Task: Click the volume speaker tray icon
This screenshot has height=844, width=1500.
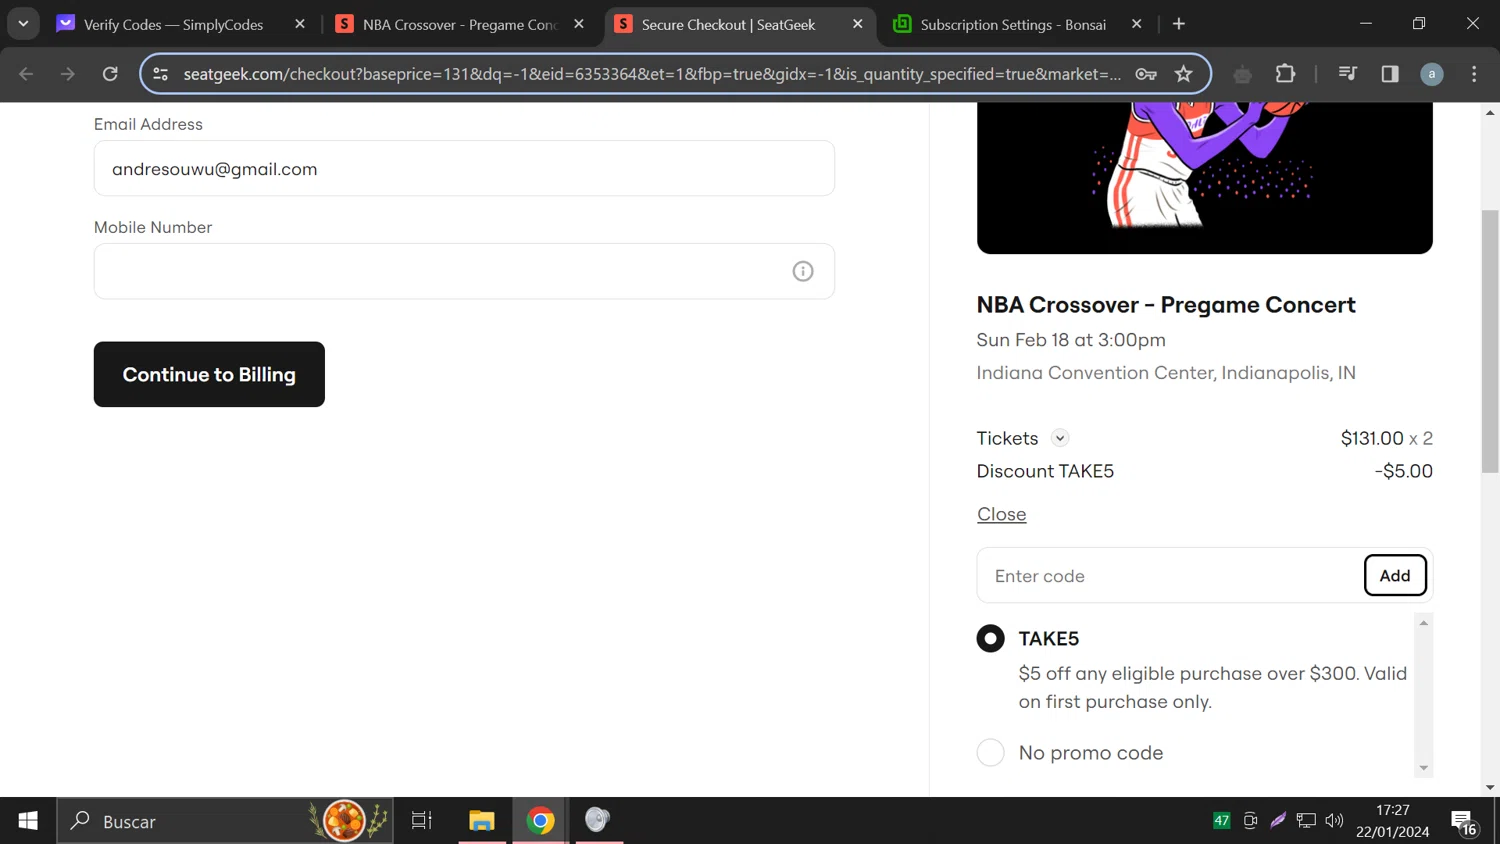Action: (1334, 821)
